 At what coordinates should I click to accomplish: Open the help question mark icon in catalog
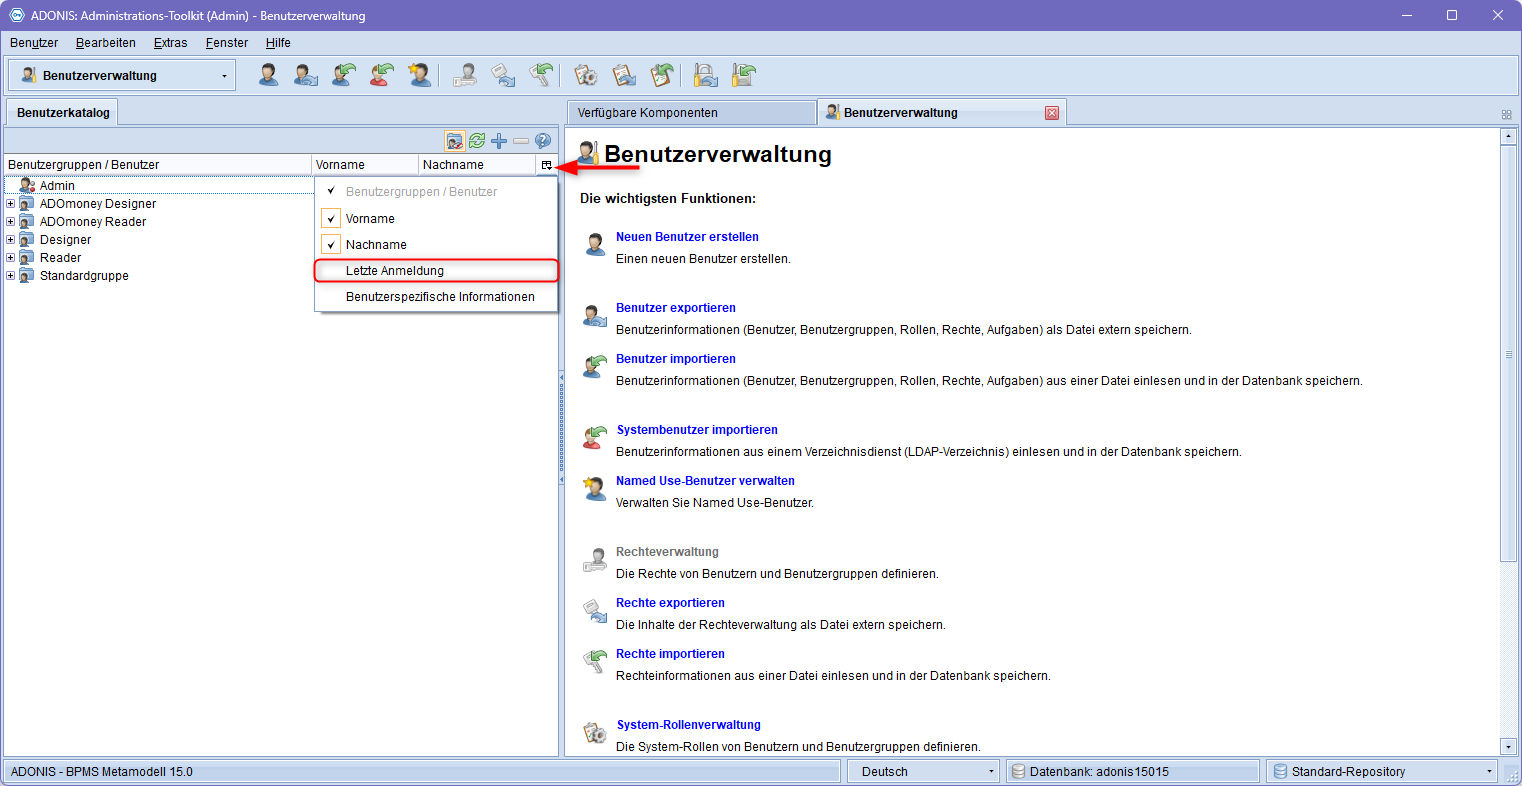[543, 141]
